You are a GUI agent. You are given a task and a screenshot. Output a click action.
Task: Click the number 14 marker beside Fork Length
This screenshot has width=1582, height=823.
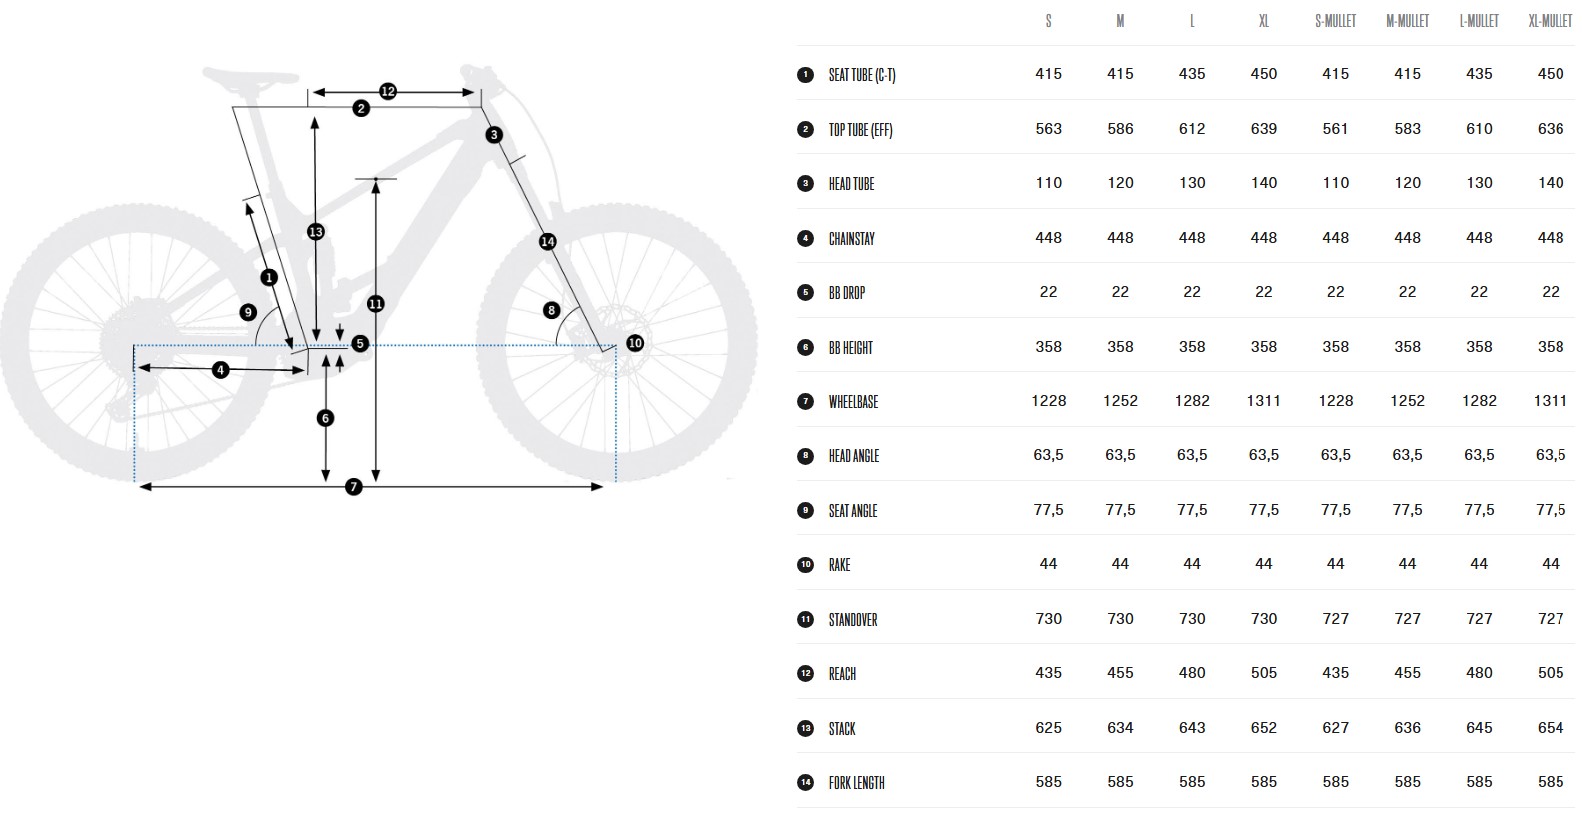806,783
